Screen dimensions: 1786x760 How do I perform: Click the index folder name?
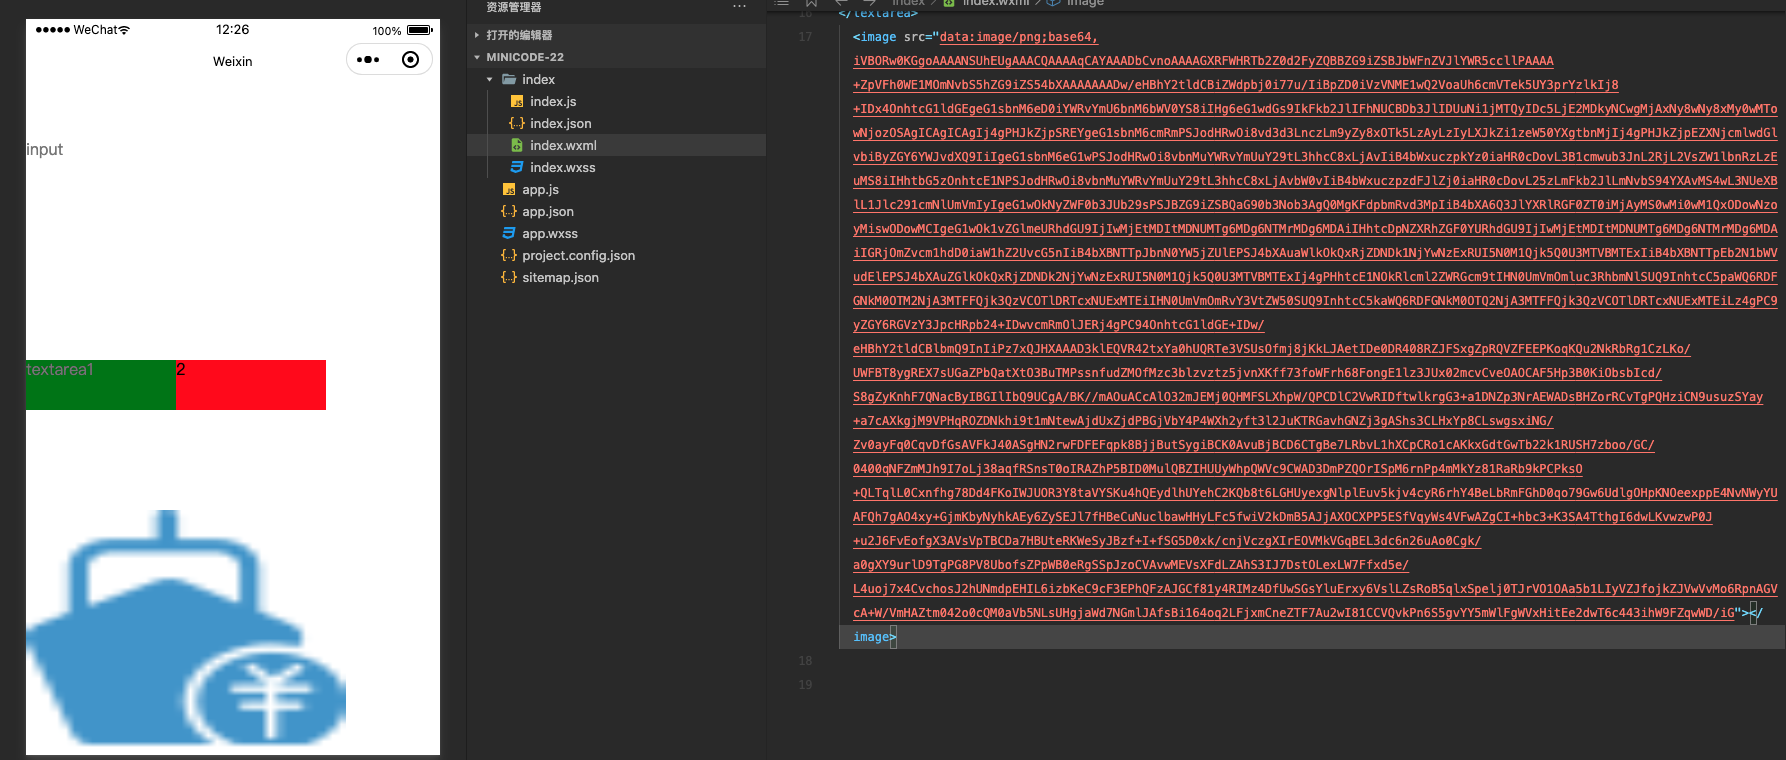538,79
